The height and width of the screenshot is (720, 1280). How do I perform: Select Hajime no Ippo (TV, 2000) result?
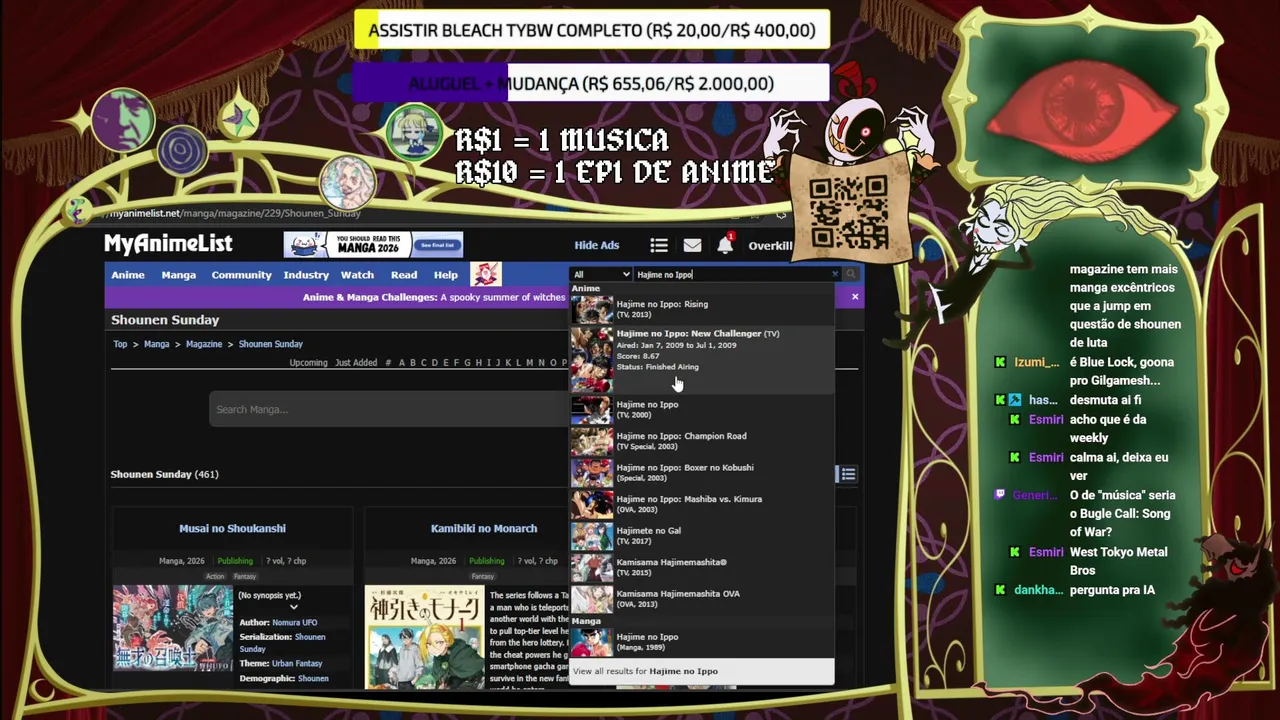(x=702, y=409)
